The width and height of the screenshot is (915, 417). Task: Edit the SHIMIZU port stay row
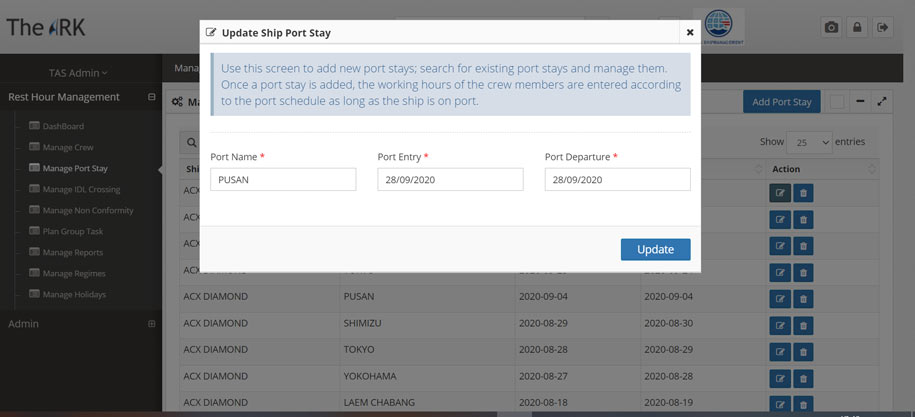(x=780, y=325)
